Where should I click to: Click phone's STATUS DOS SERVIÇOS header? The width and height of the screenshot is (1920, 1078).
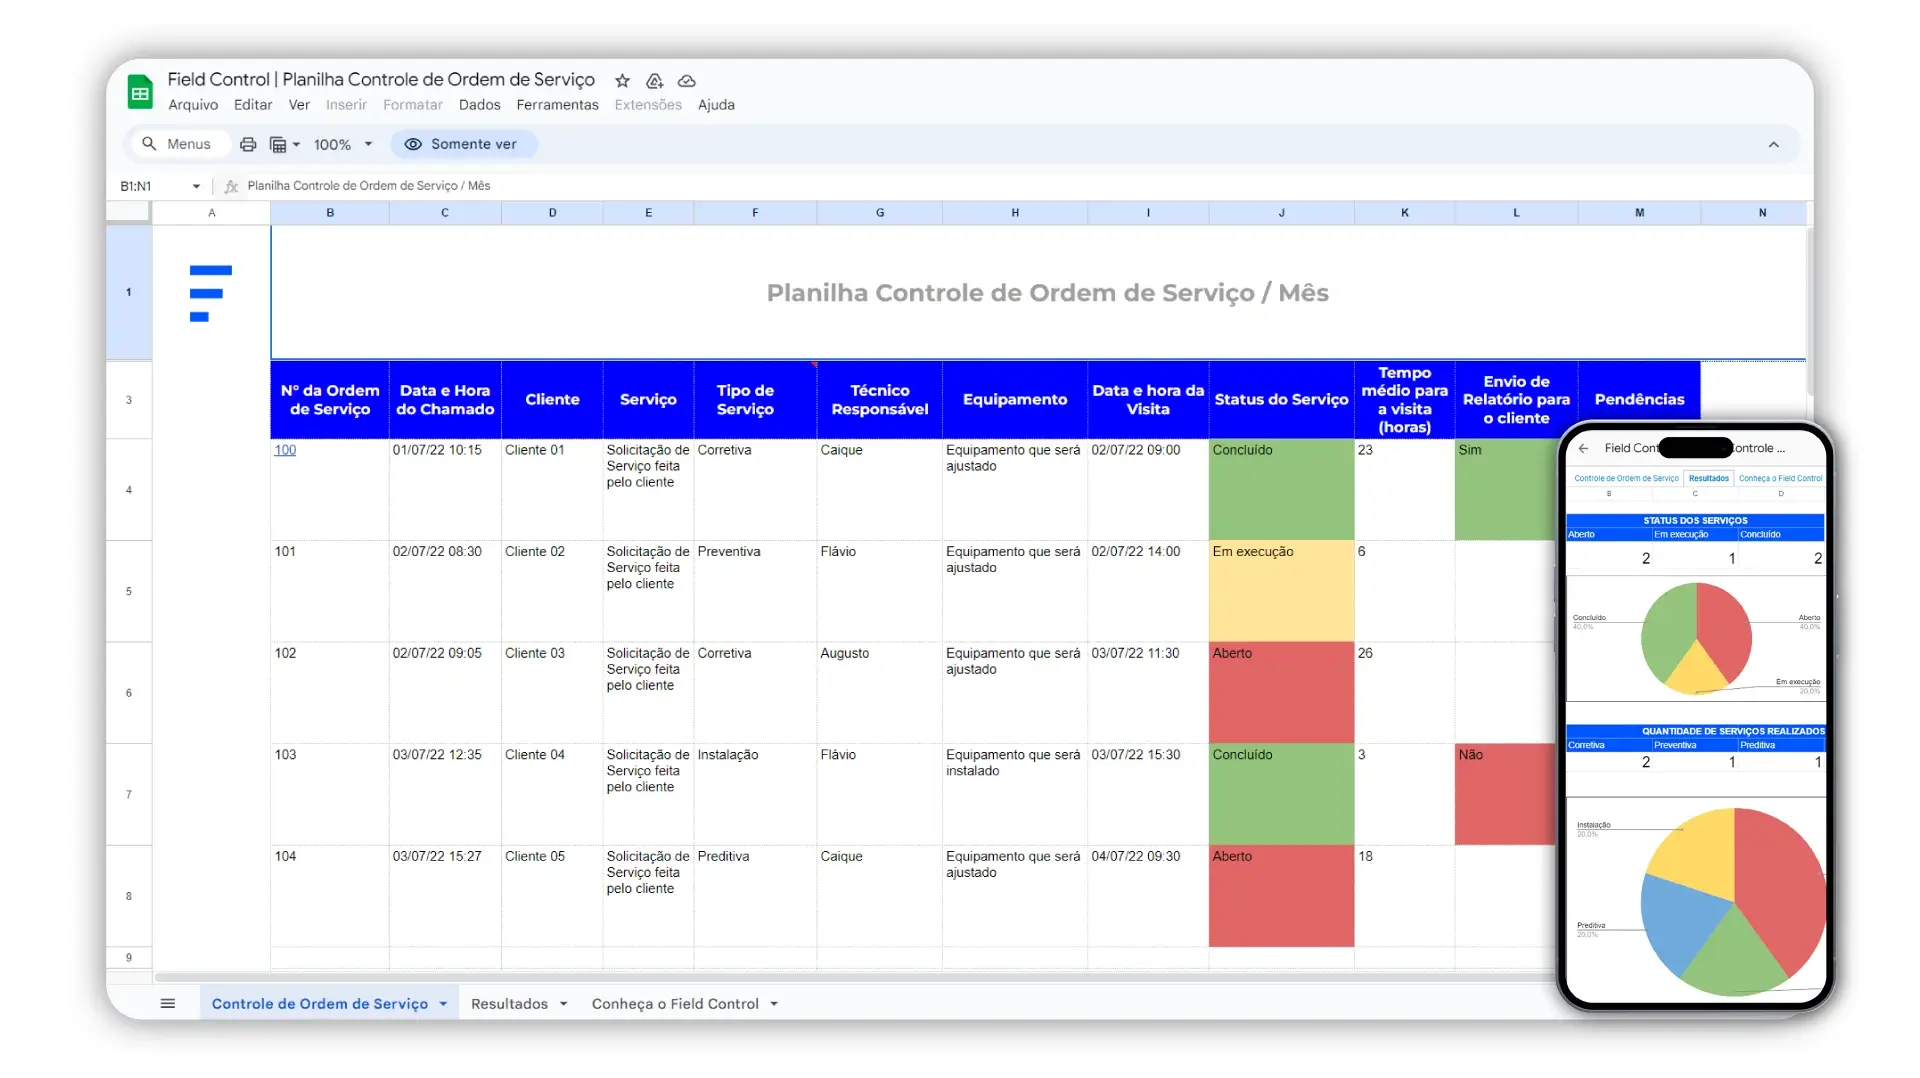[x=1695, y=520]
